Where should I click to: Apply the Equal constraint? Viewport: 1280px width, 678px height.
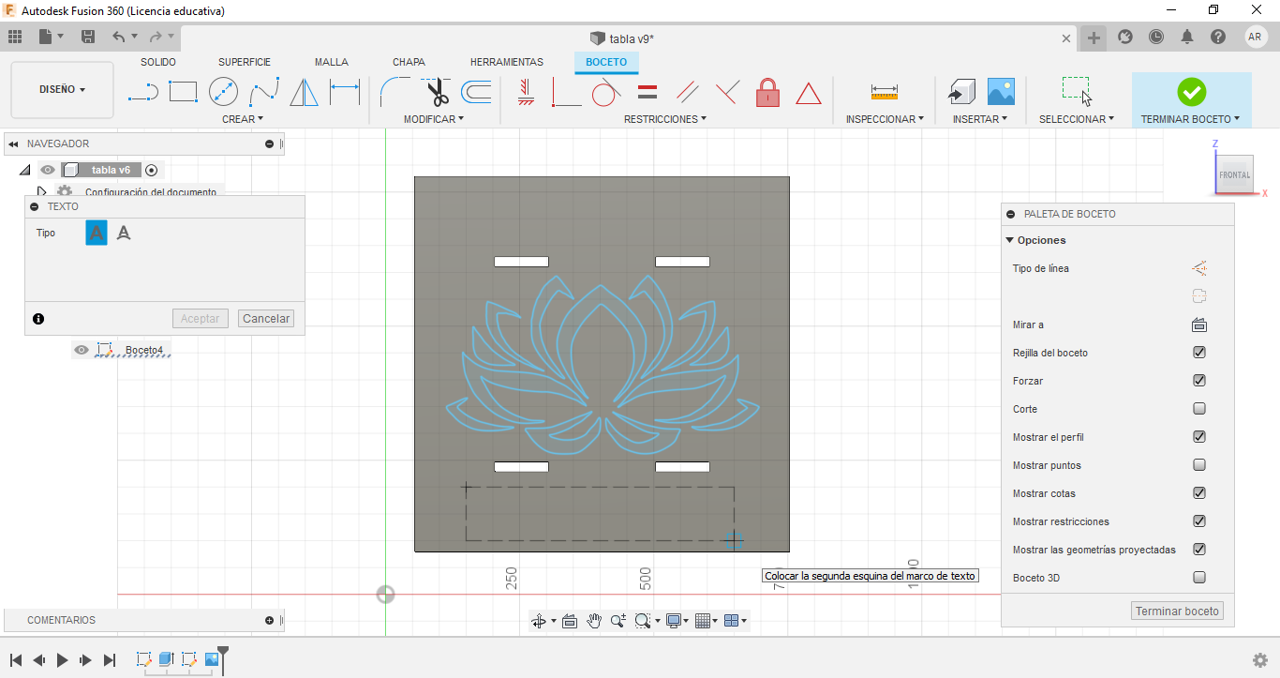[x=647, y=93]
